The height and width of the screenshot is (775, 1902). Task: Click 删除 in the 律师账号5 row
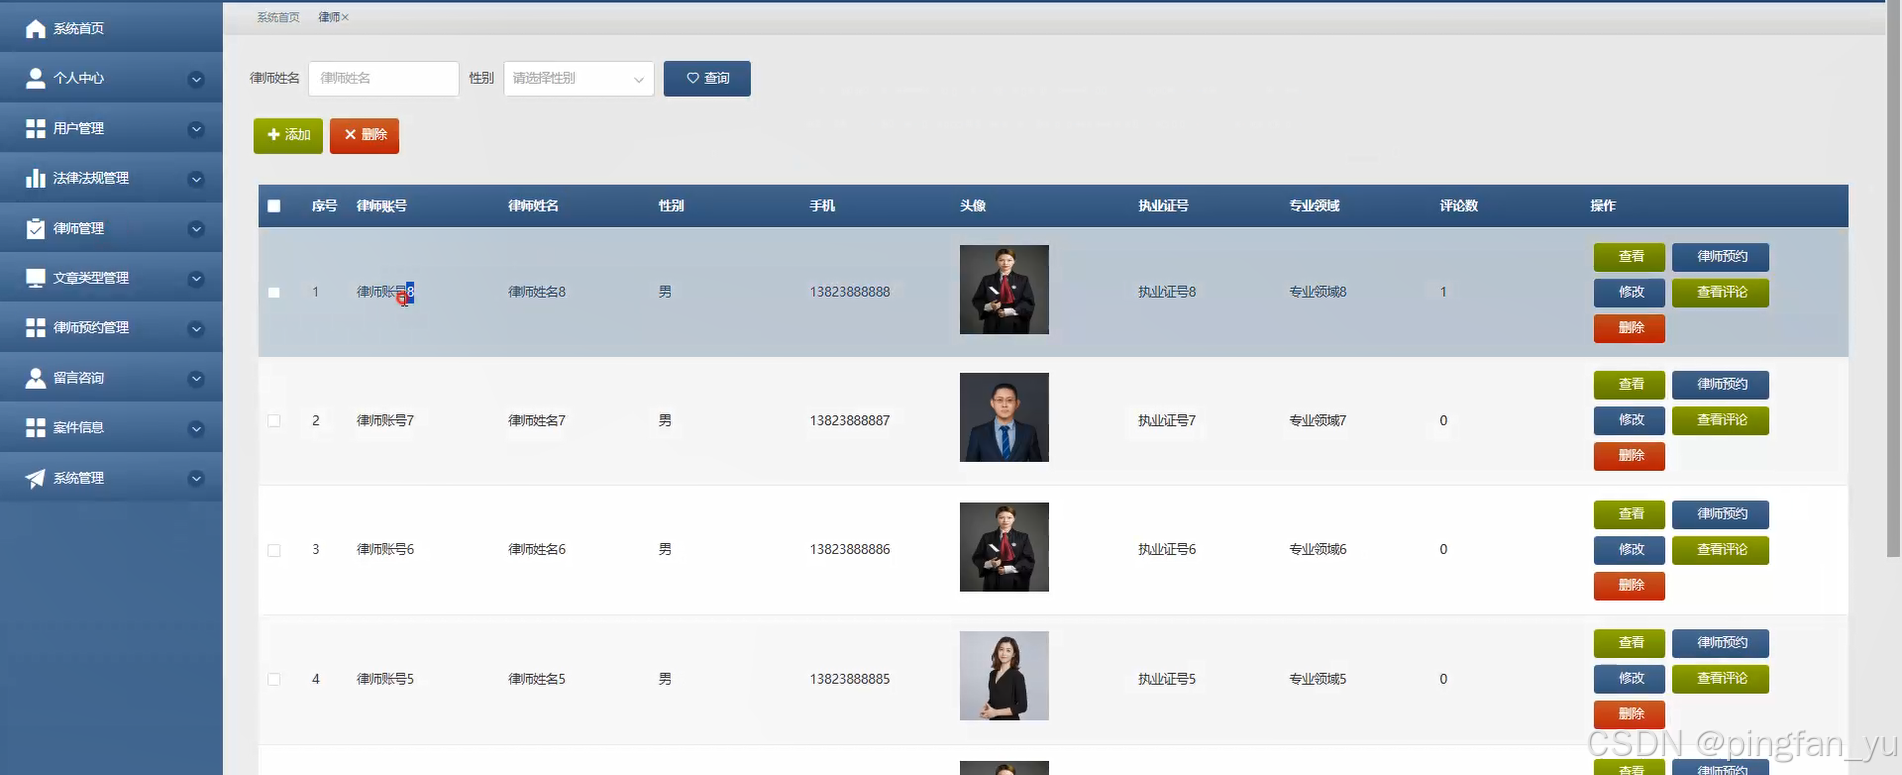click(1629, 714)
